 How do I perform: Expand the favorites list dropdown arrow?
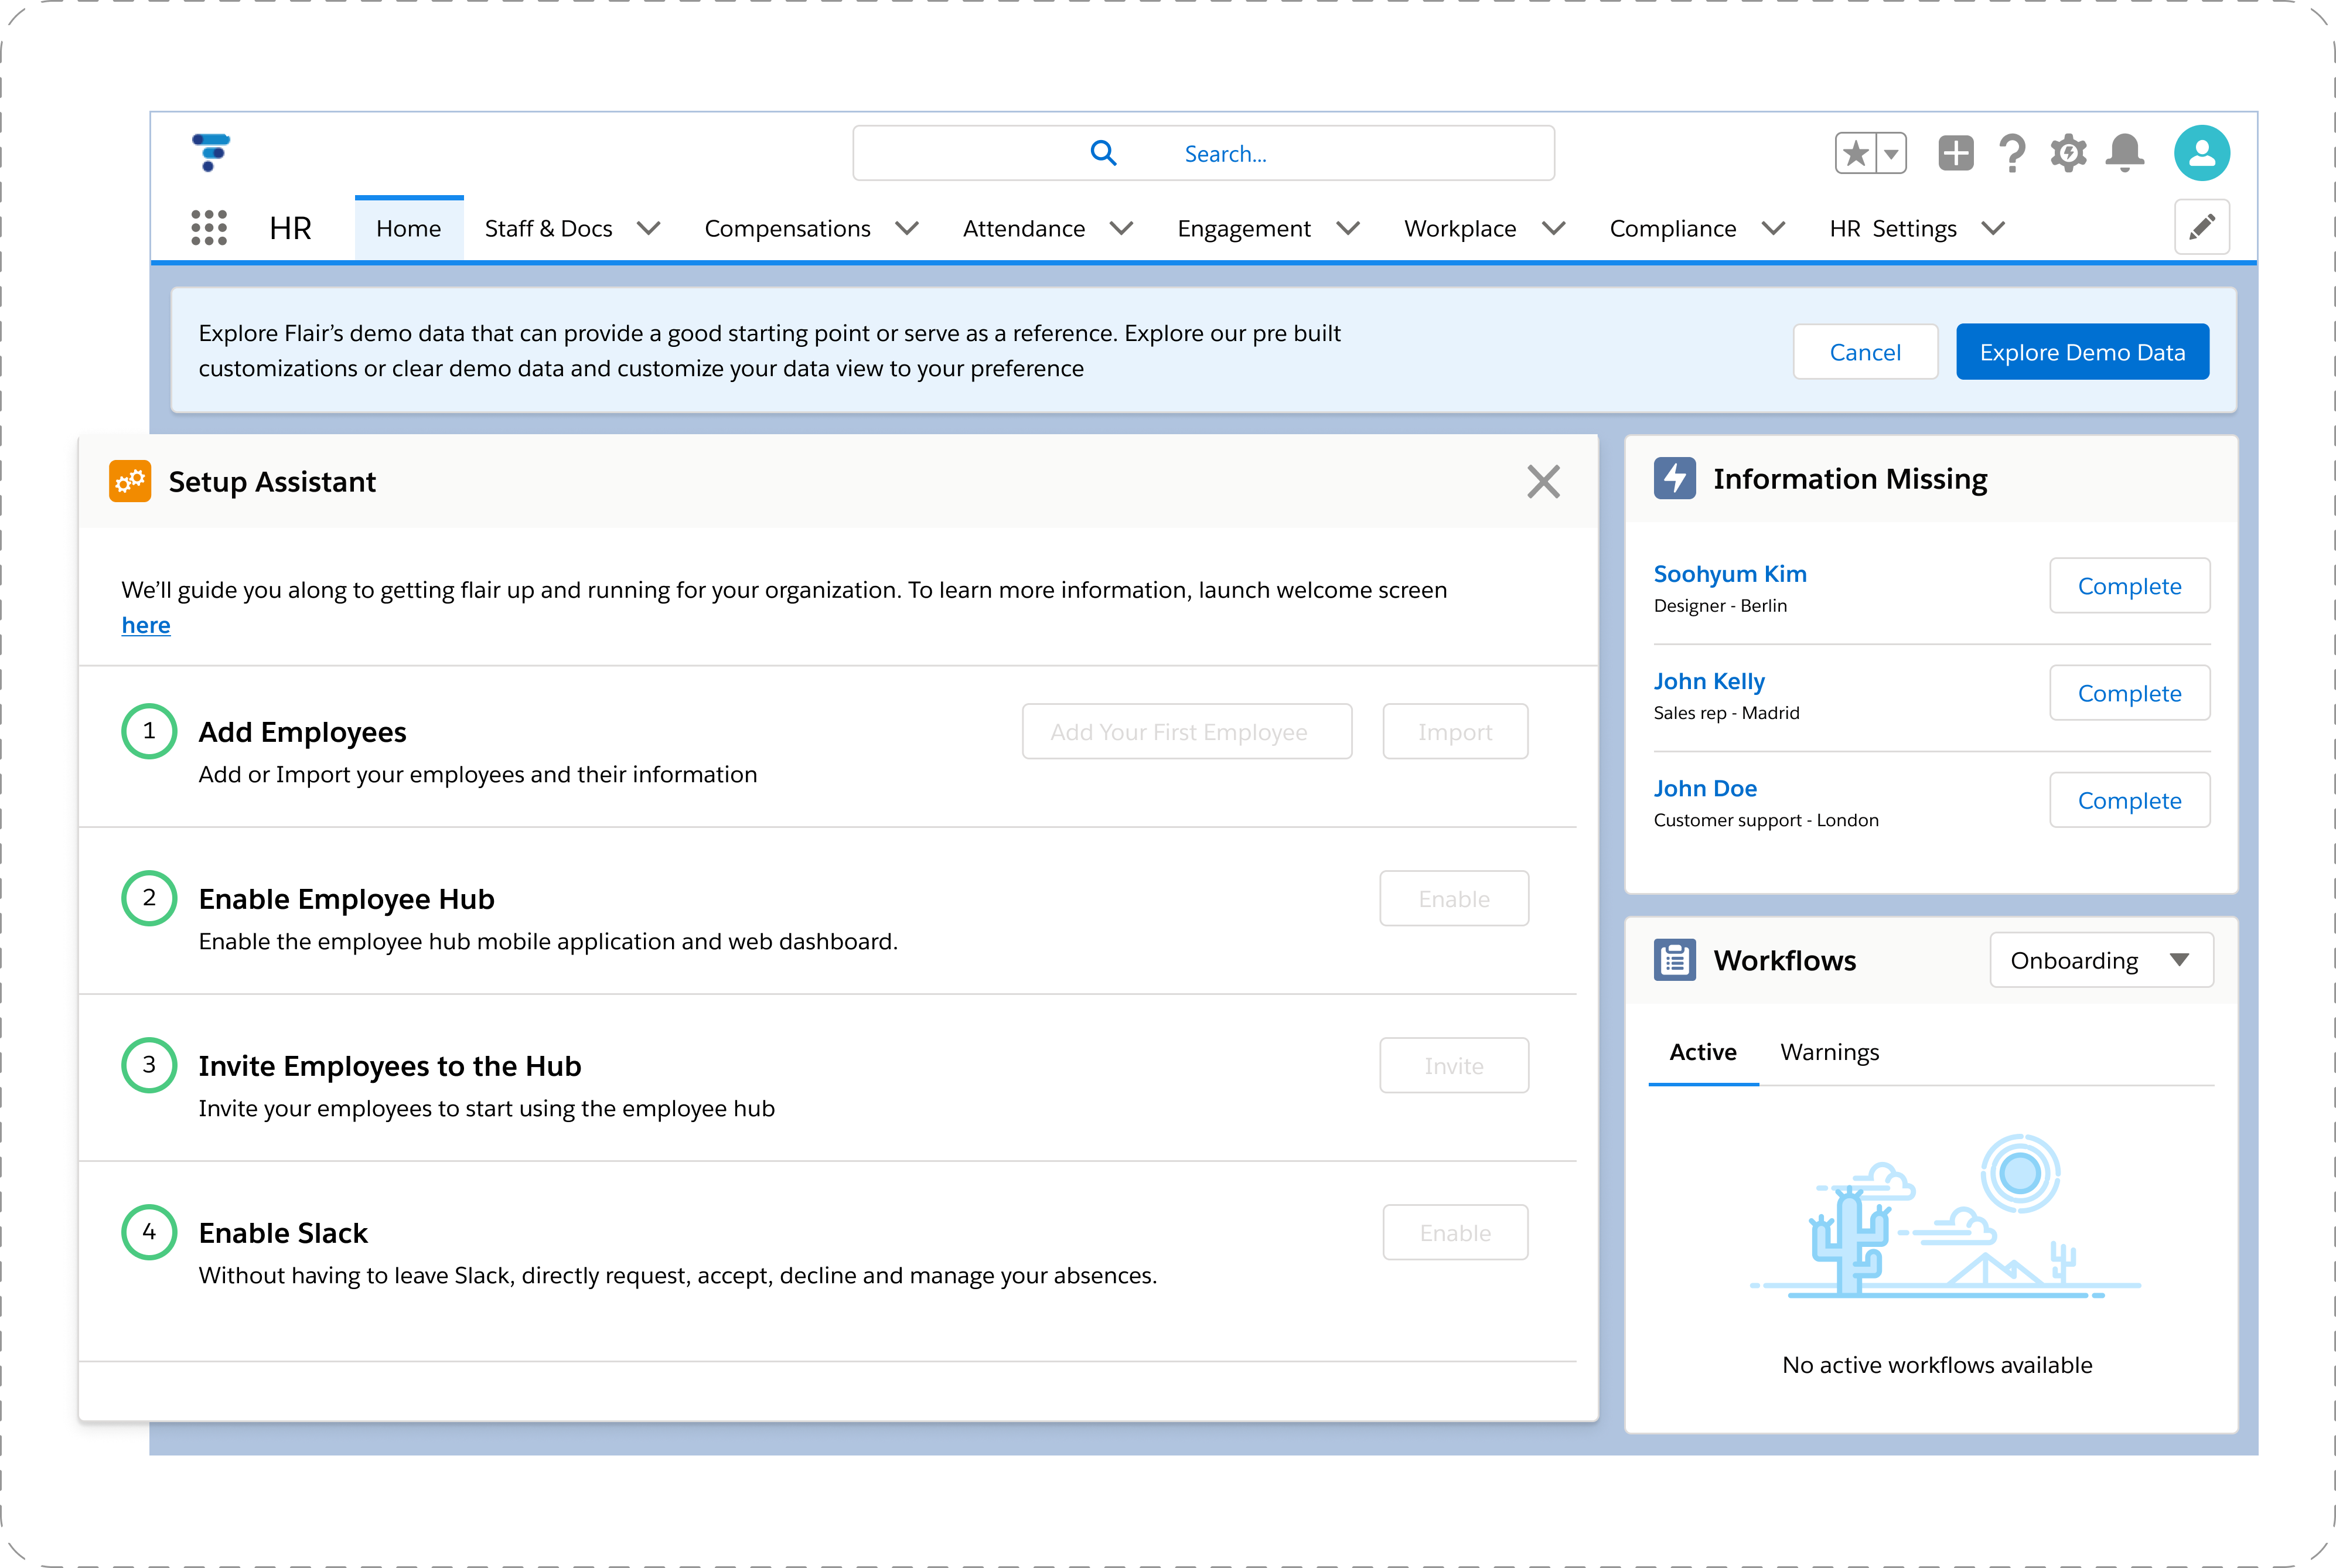tap(1891, 154)
